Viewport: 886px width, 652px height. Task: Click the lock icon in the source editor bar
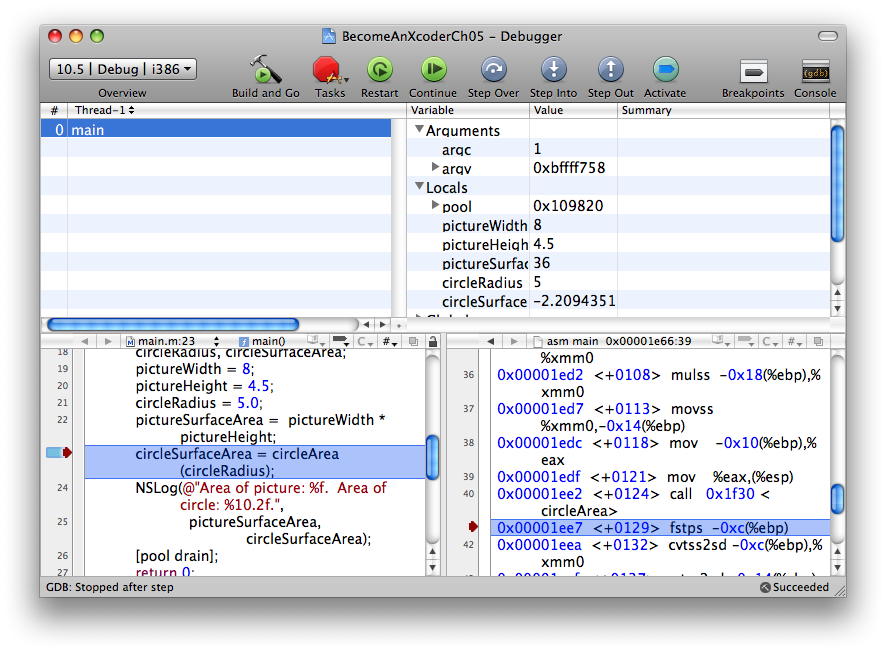(432, 342)
